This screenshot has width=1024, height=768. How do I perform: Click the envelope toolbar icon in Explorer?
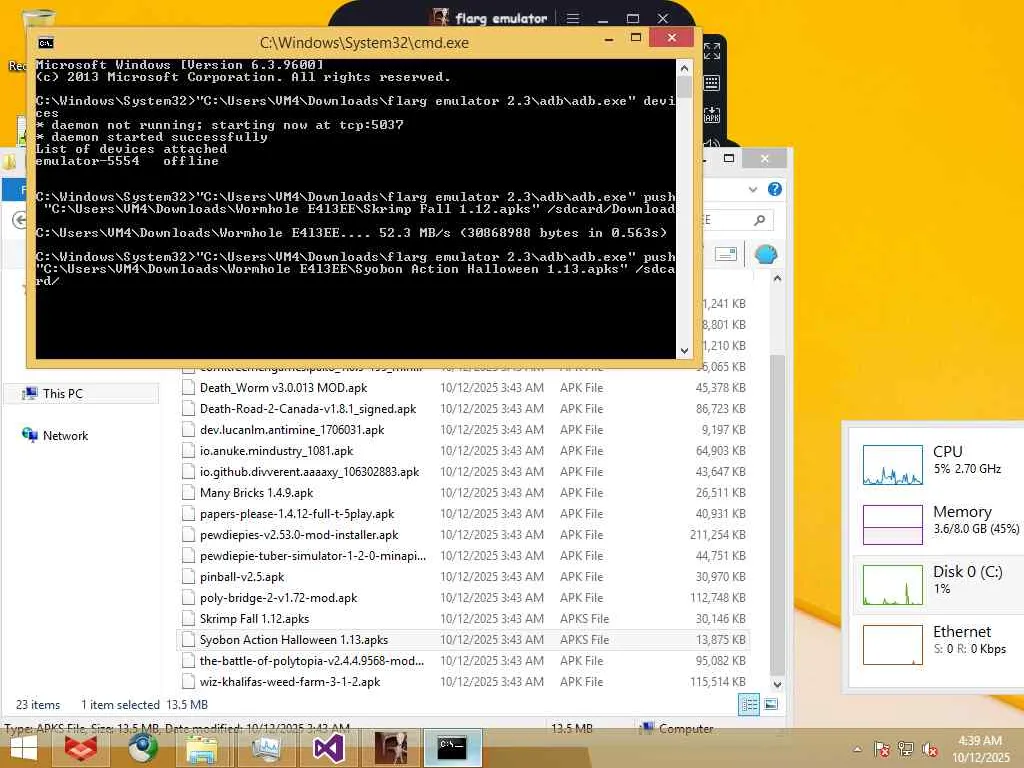[x=726, y=254]
